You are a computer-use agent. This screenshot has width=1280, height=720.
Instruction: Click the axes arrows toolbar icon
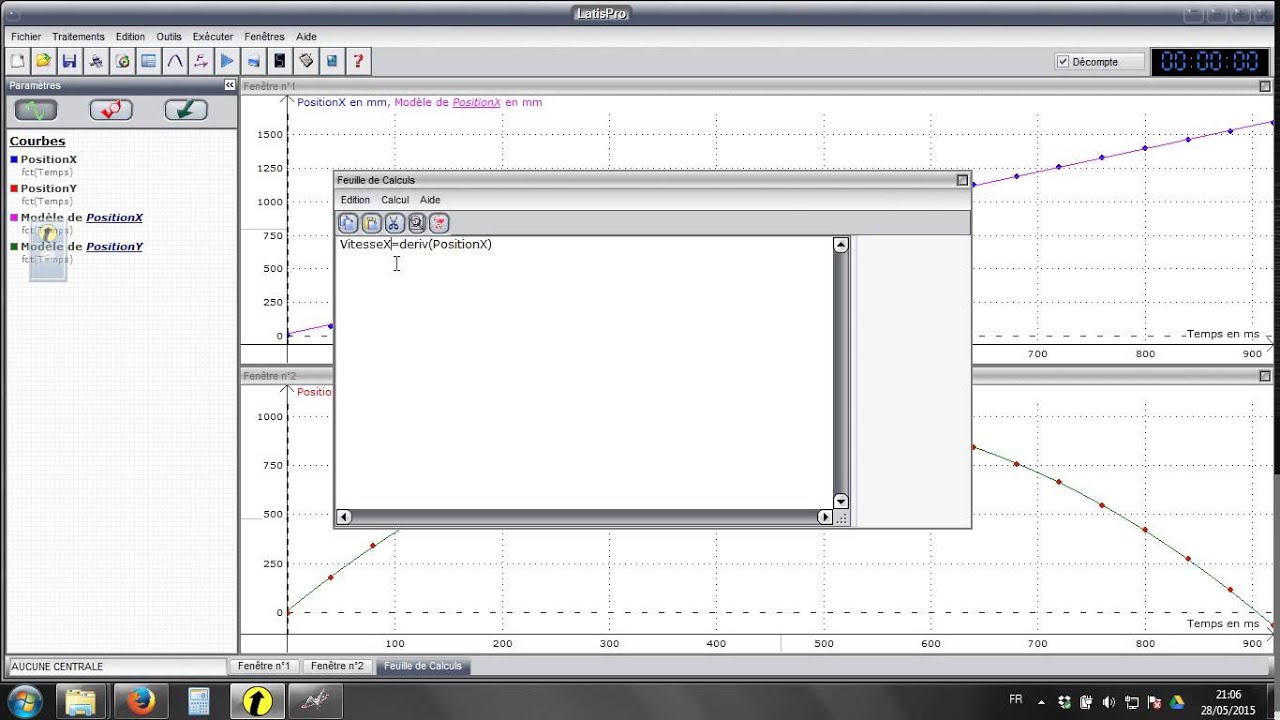tap(201, 61)
